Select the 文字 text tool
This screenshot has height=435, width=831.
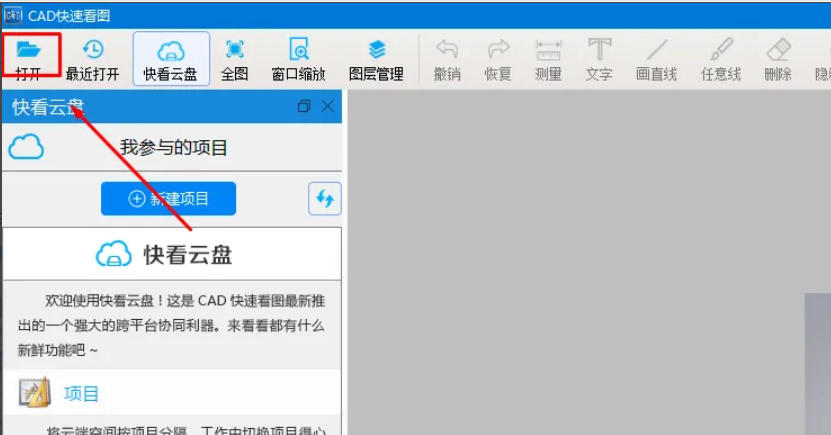click(599, 59)
